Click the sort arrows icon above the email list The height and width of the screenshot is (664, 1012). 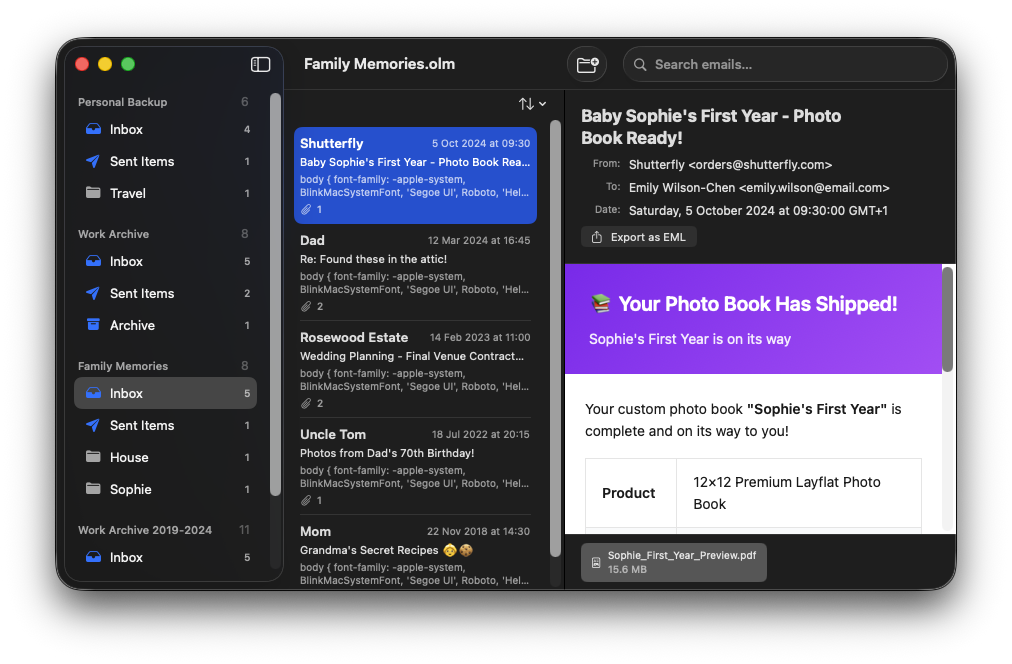(x=524, y=103)
